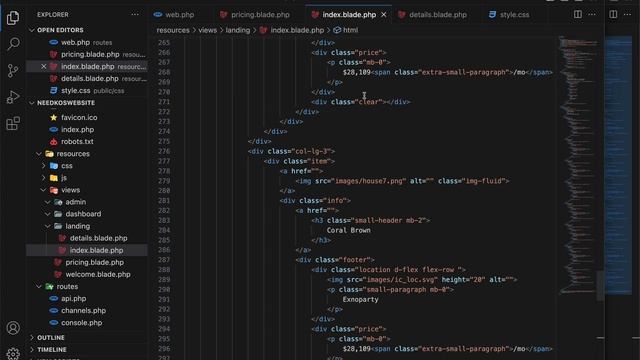
Task: Collapse the dashboard folder
Action: (83, 214)
